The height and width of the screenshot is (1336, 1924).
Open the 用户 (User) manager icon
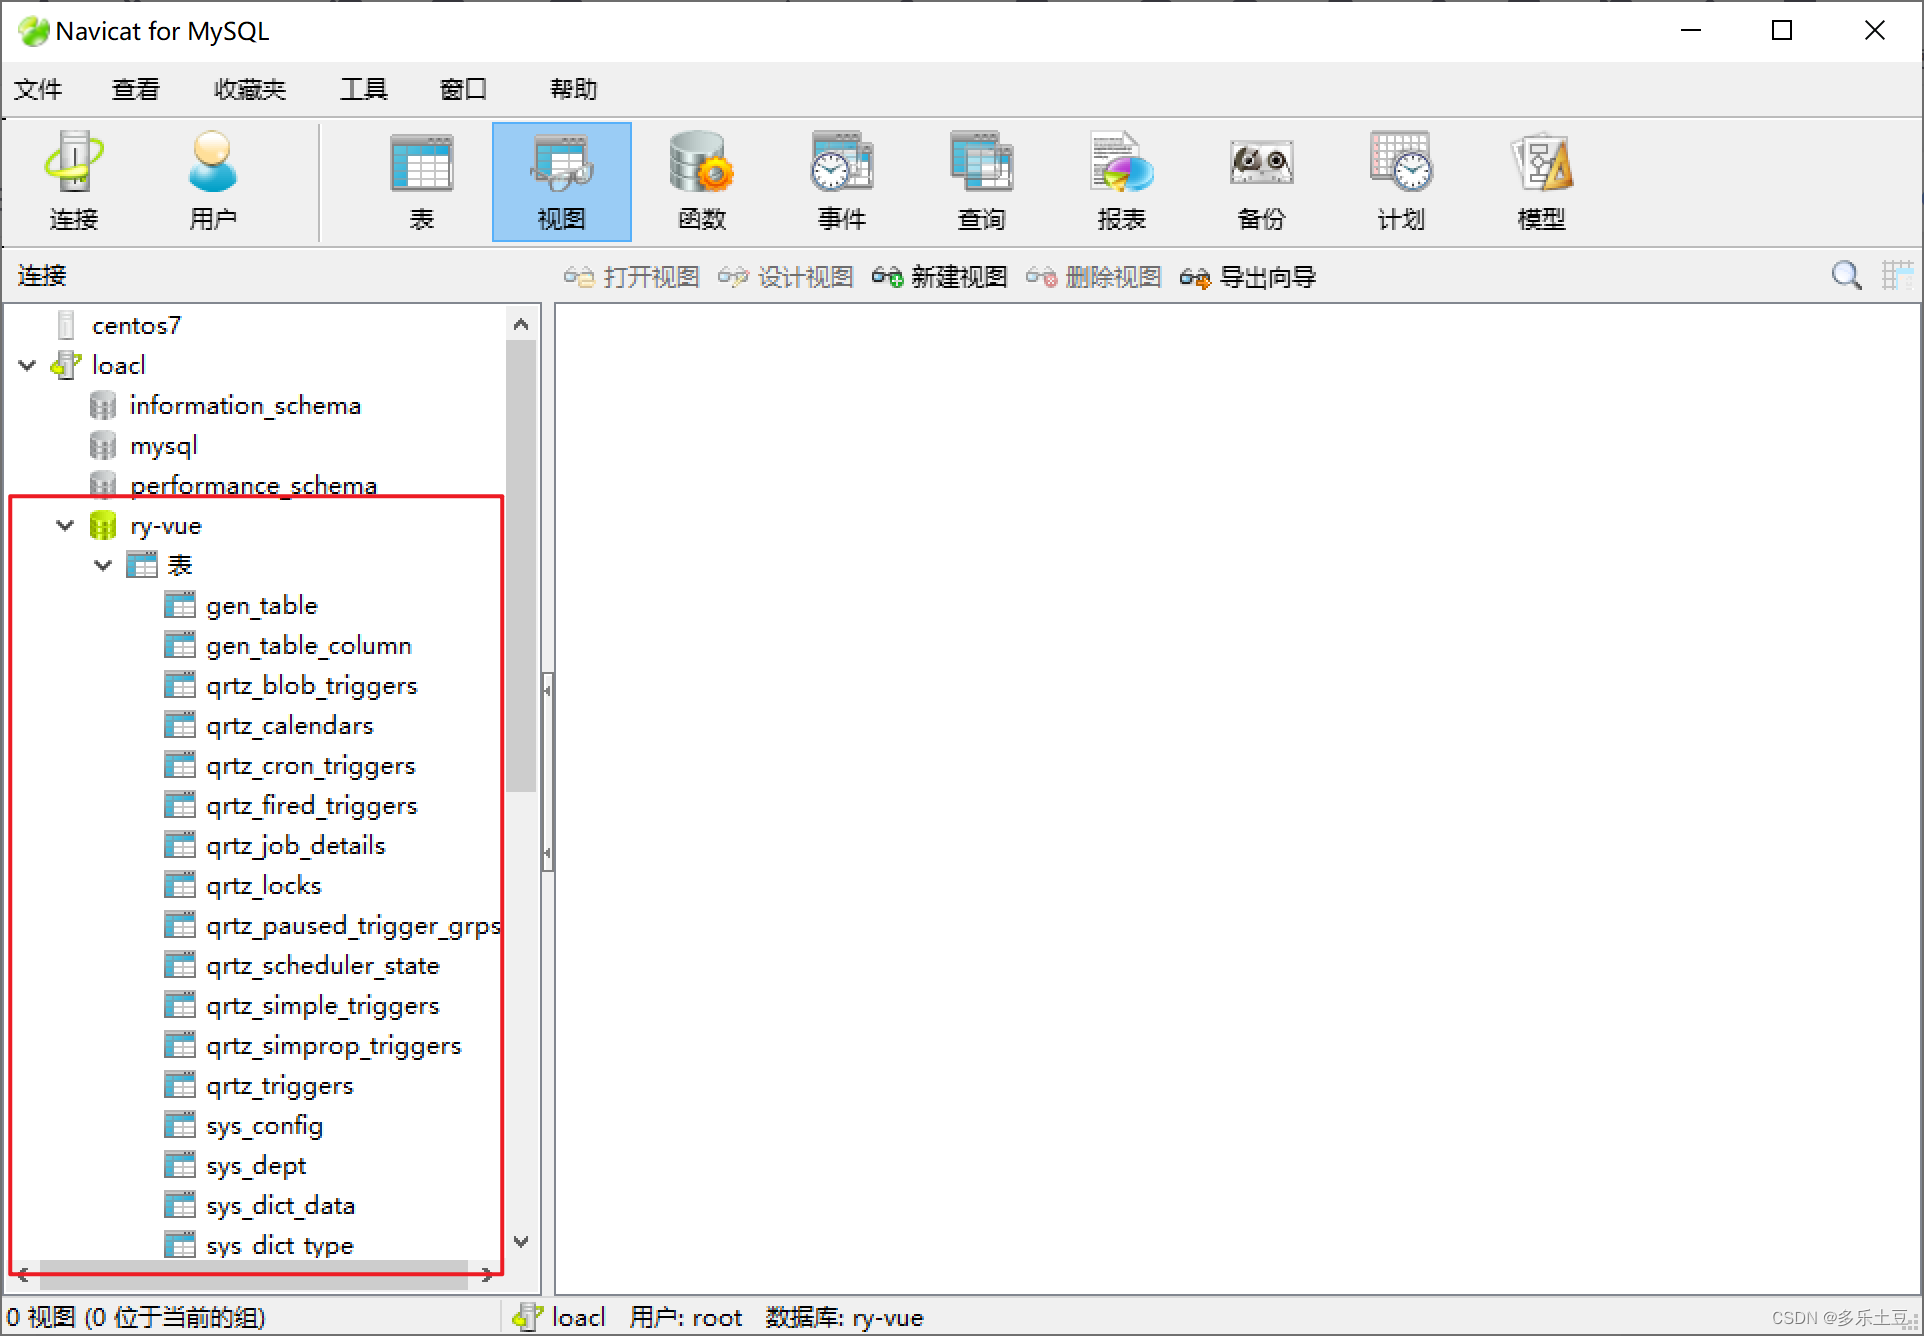click(x=212, y=182)
